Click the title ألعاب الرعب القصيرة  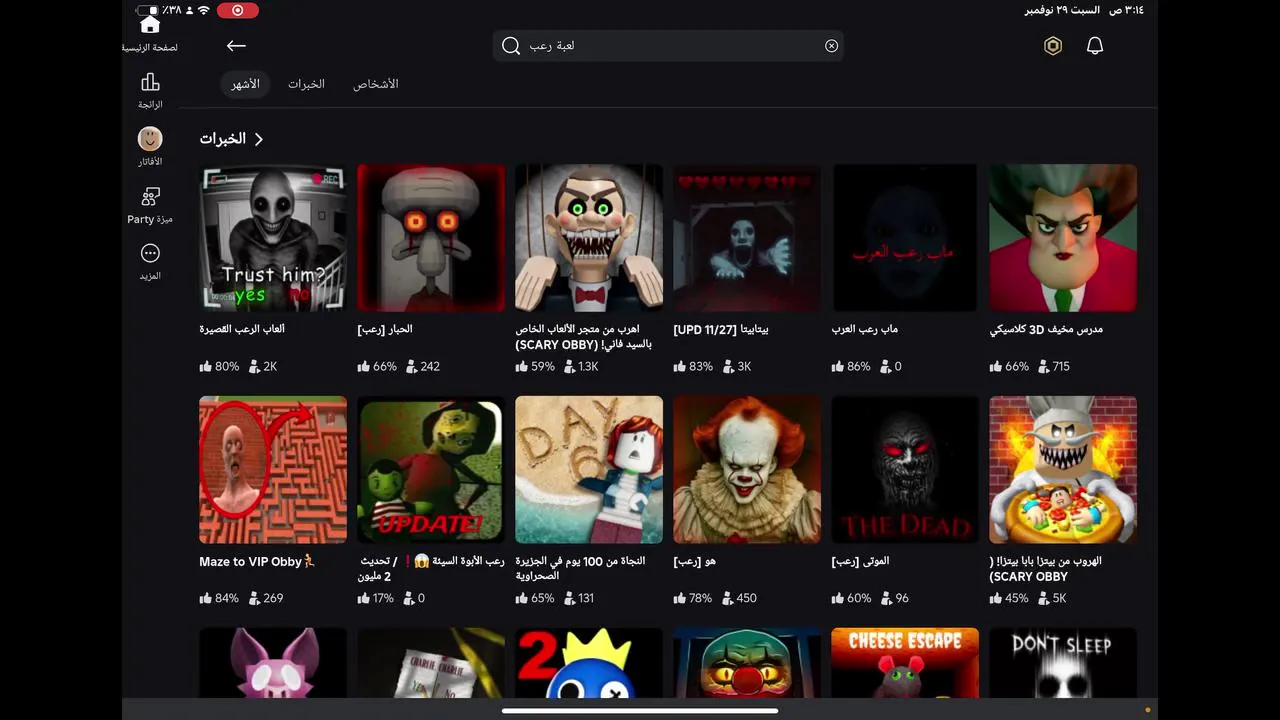coord(242,329)
